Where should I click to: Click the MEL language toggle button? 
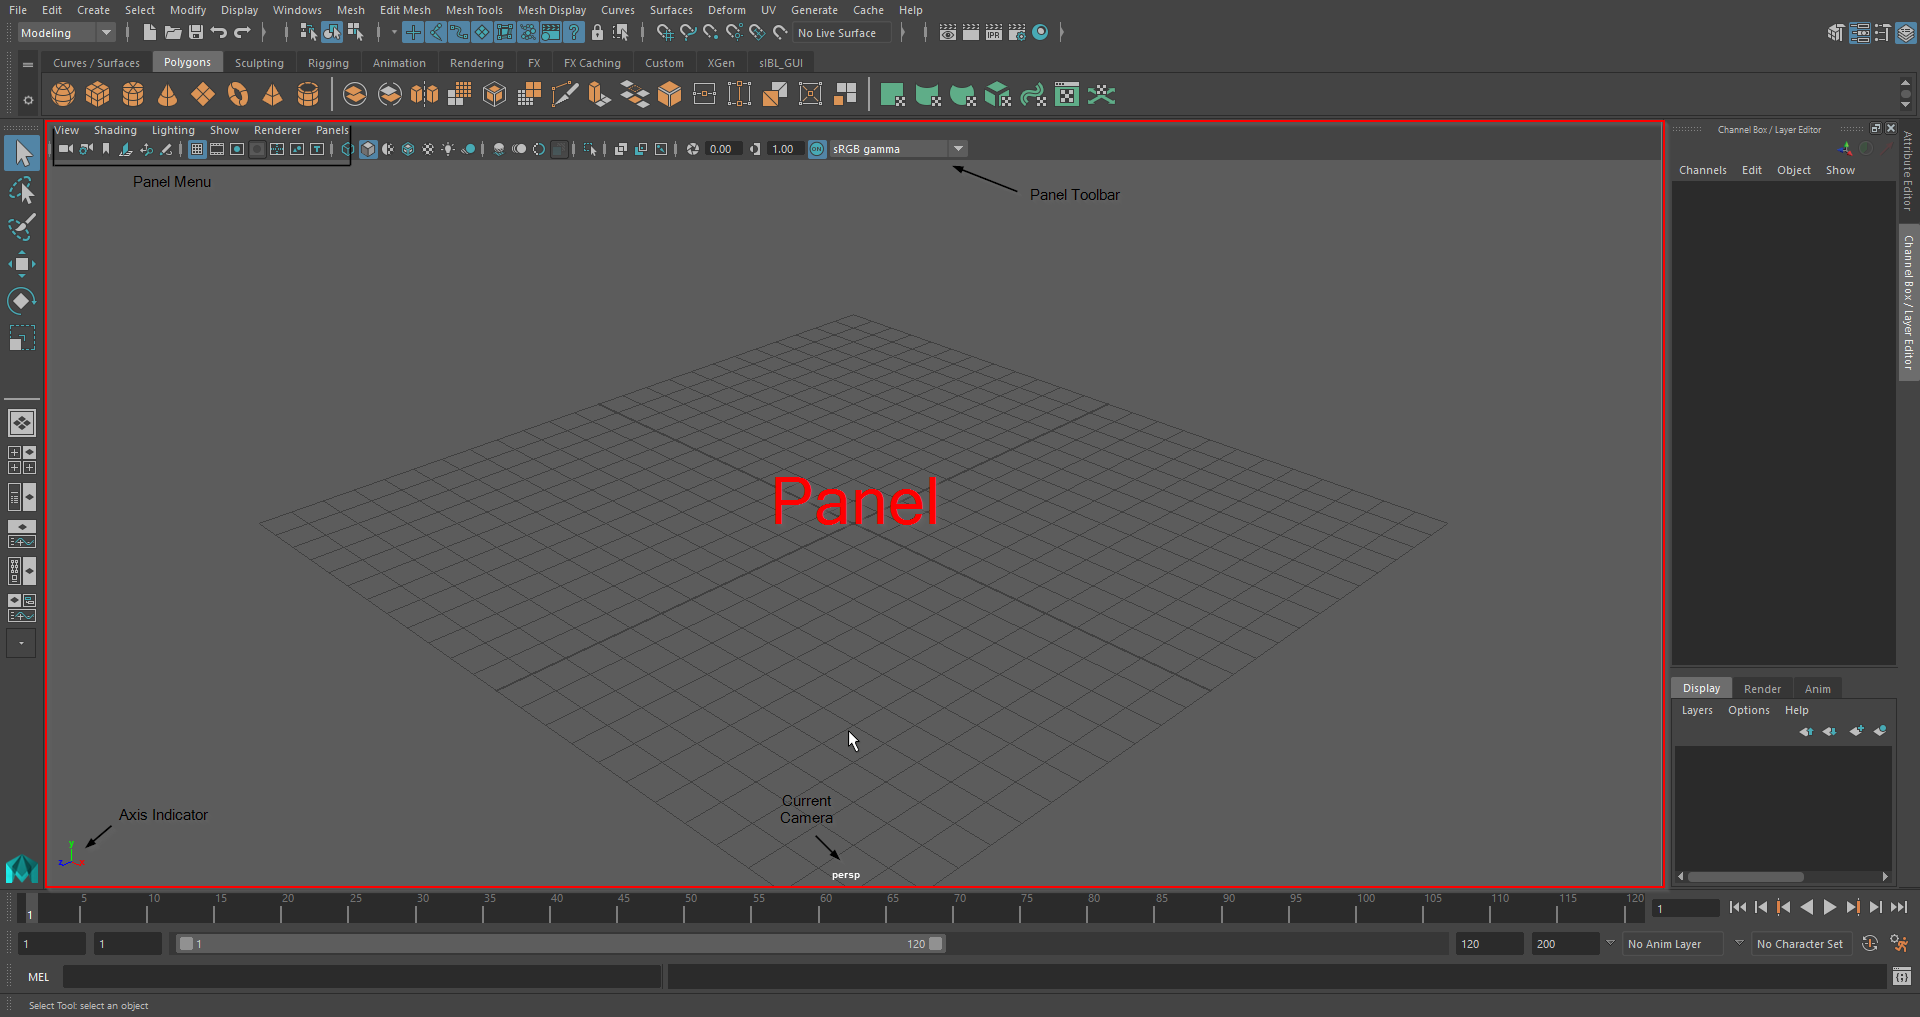[x=39, y=977]
